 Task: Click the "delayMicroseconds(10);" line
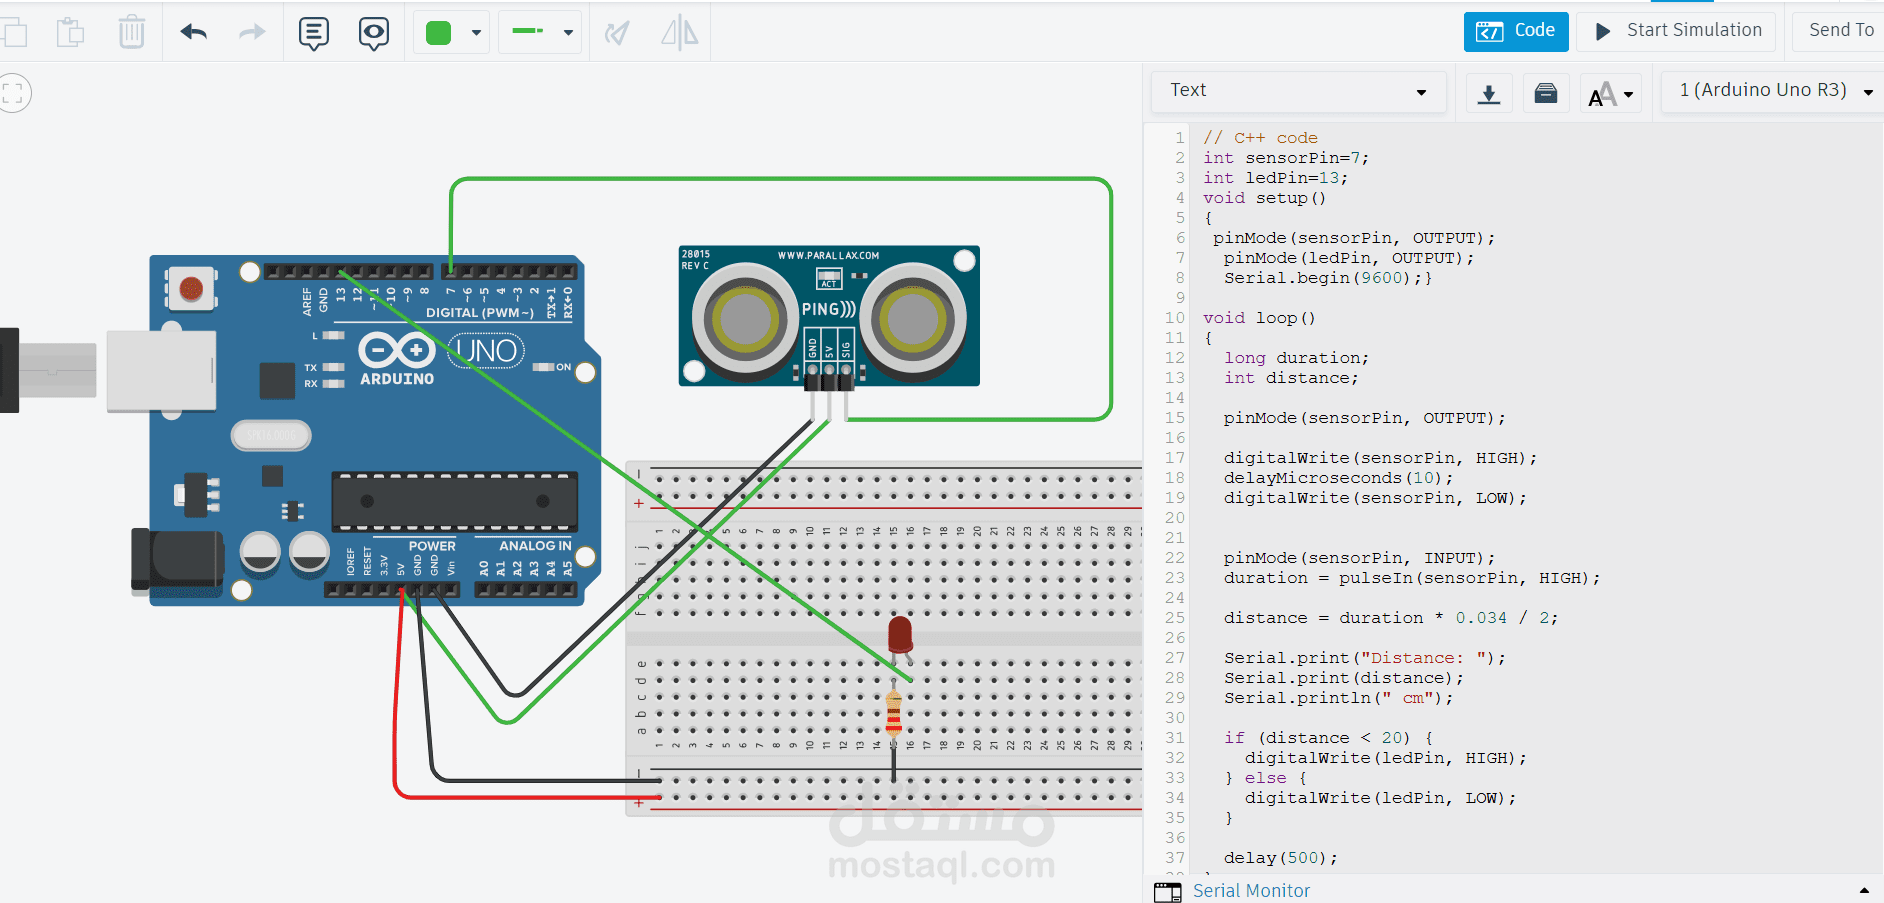1338,478
